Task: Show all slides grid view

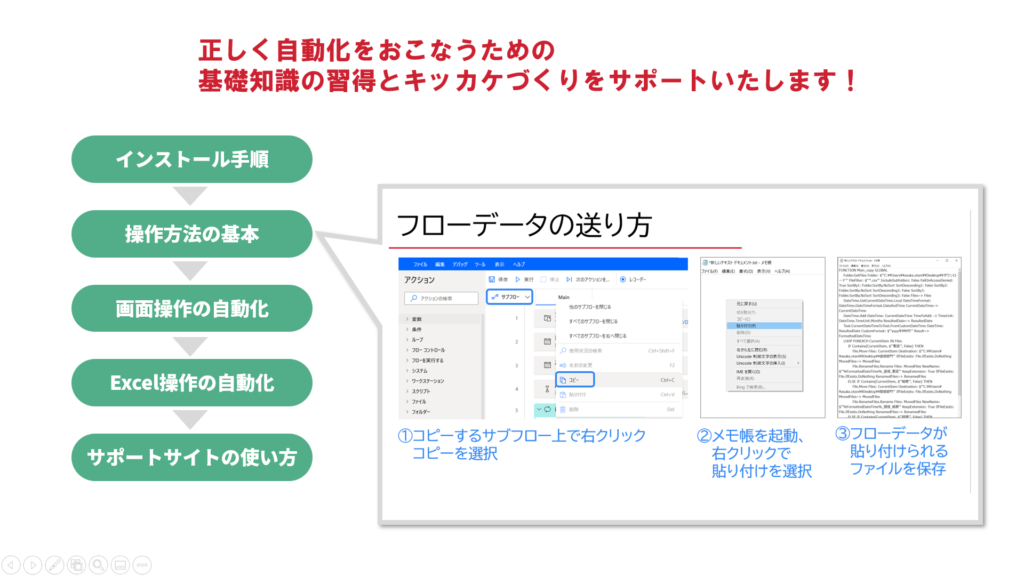Action: tap(76, 565)
